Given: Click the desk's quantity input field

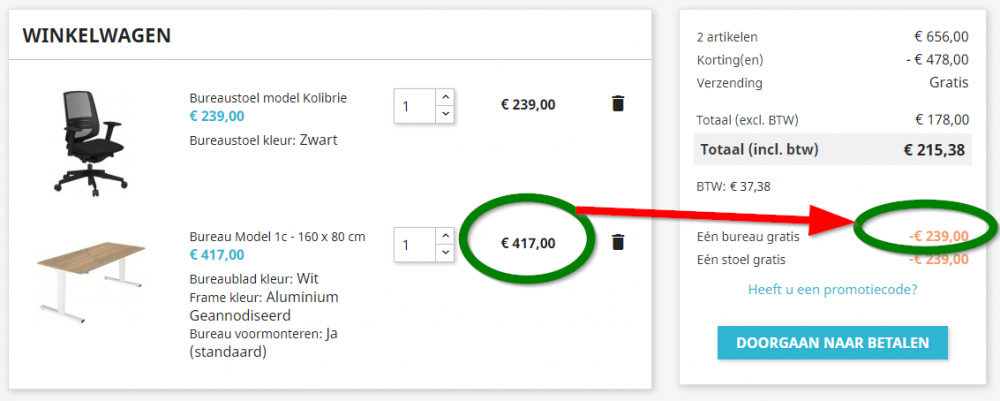Looking at the screenshot, I should (414, 244).
